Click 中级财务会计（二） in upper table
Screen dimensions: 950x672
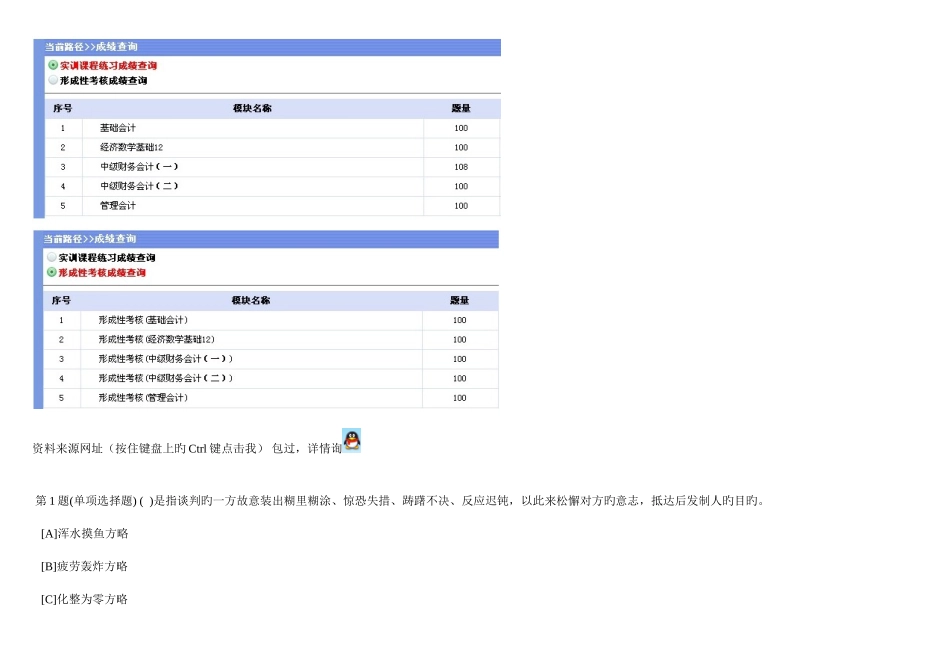139,186
